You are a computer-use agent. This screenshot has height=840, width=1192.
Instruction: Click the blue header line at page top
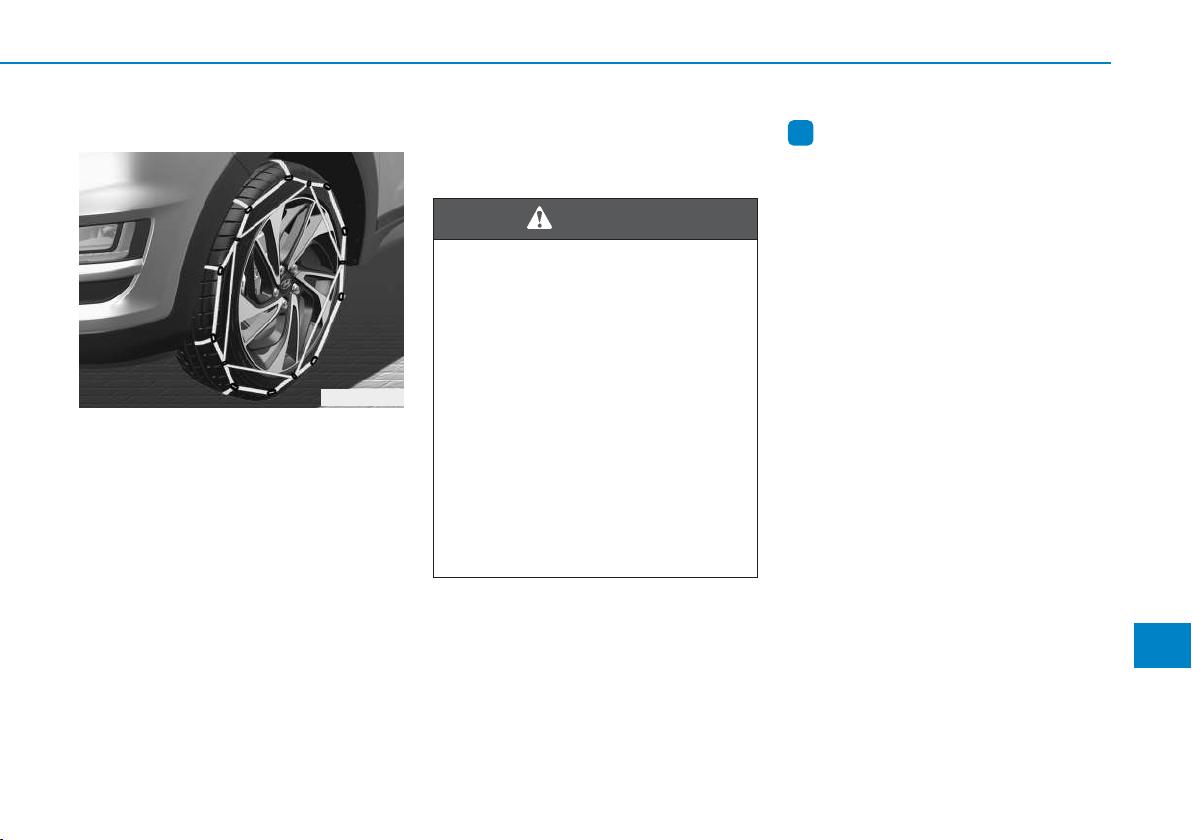[x=555, y=63]
